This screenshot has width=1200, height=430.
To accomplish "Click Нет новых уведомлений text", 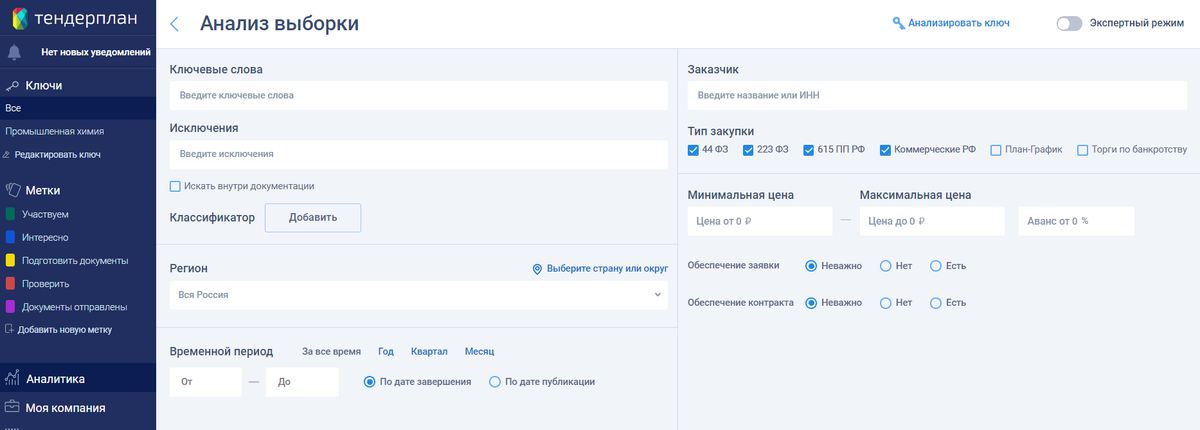I will click(96, 52).
